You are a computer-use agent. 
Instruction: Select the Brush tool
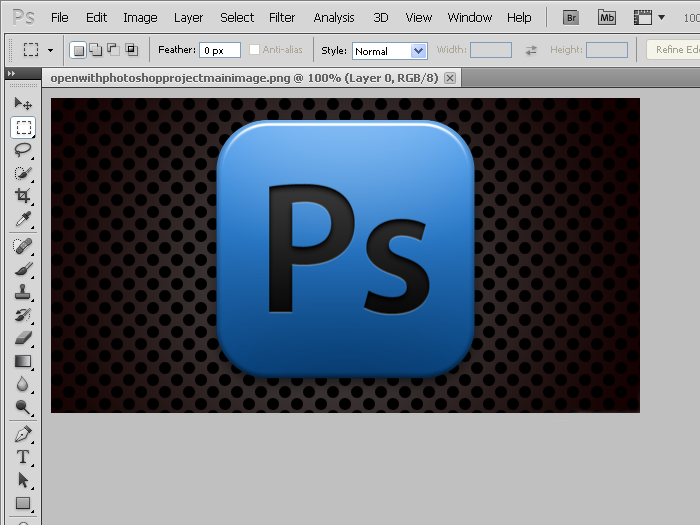[23, 269]
